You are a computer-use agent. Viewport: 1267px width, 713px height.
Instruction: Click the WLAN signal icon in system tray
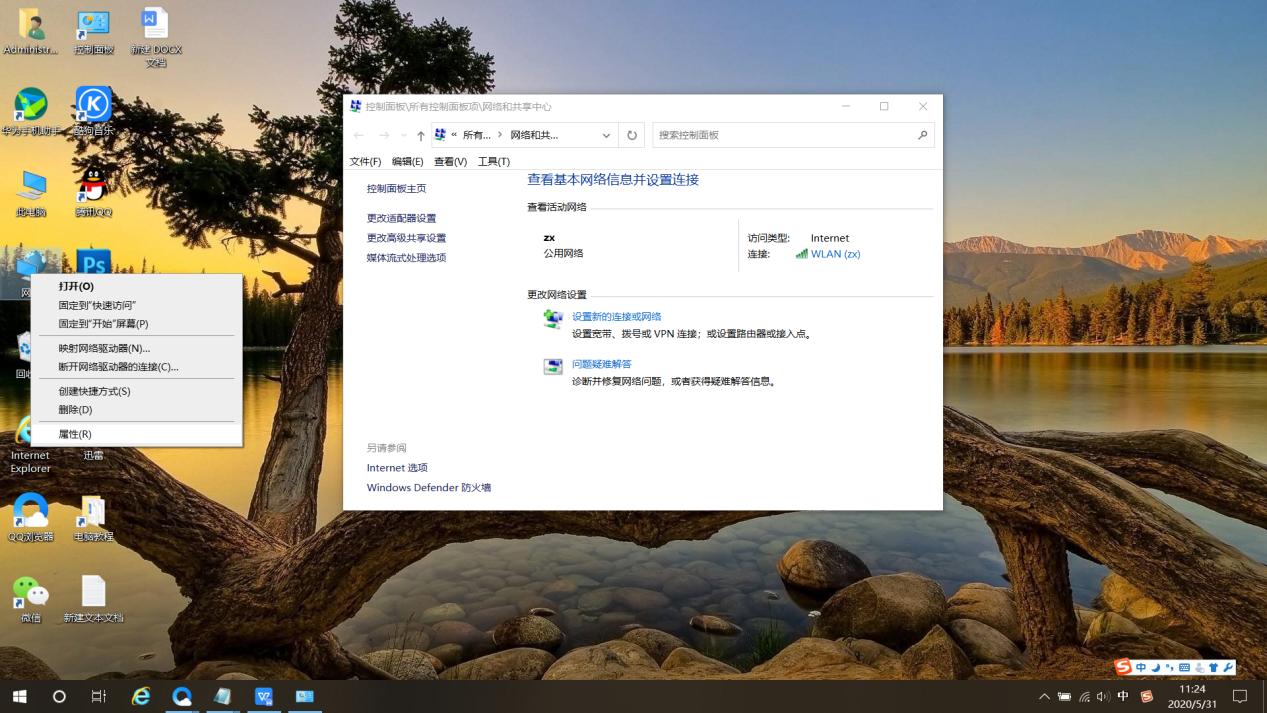1084,697
